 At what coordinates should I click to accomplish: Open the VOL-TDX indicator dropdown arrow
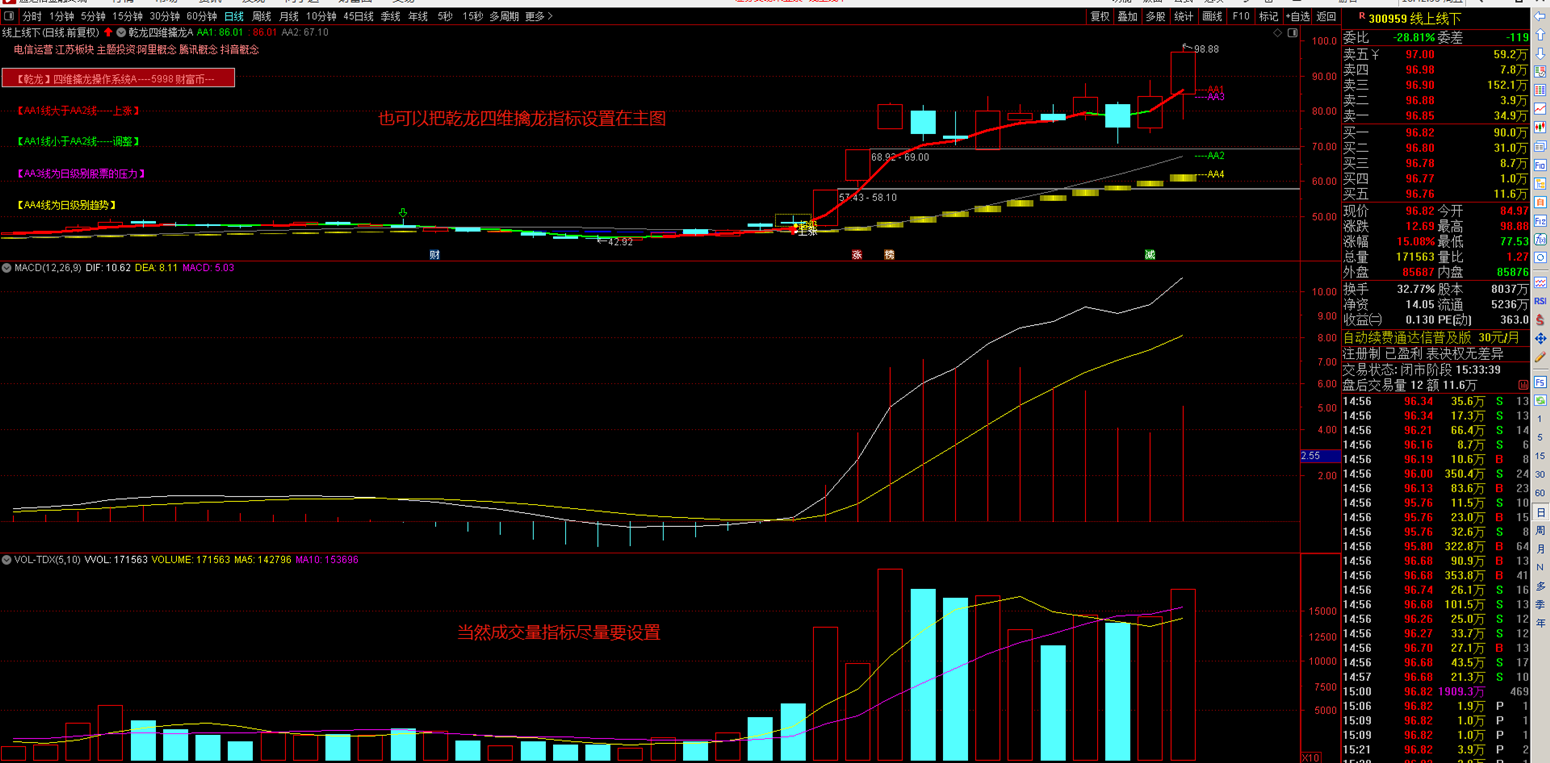click(6, 560)
